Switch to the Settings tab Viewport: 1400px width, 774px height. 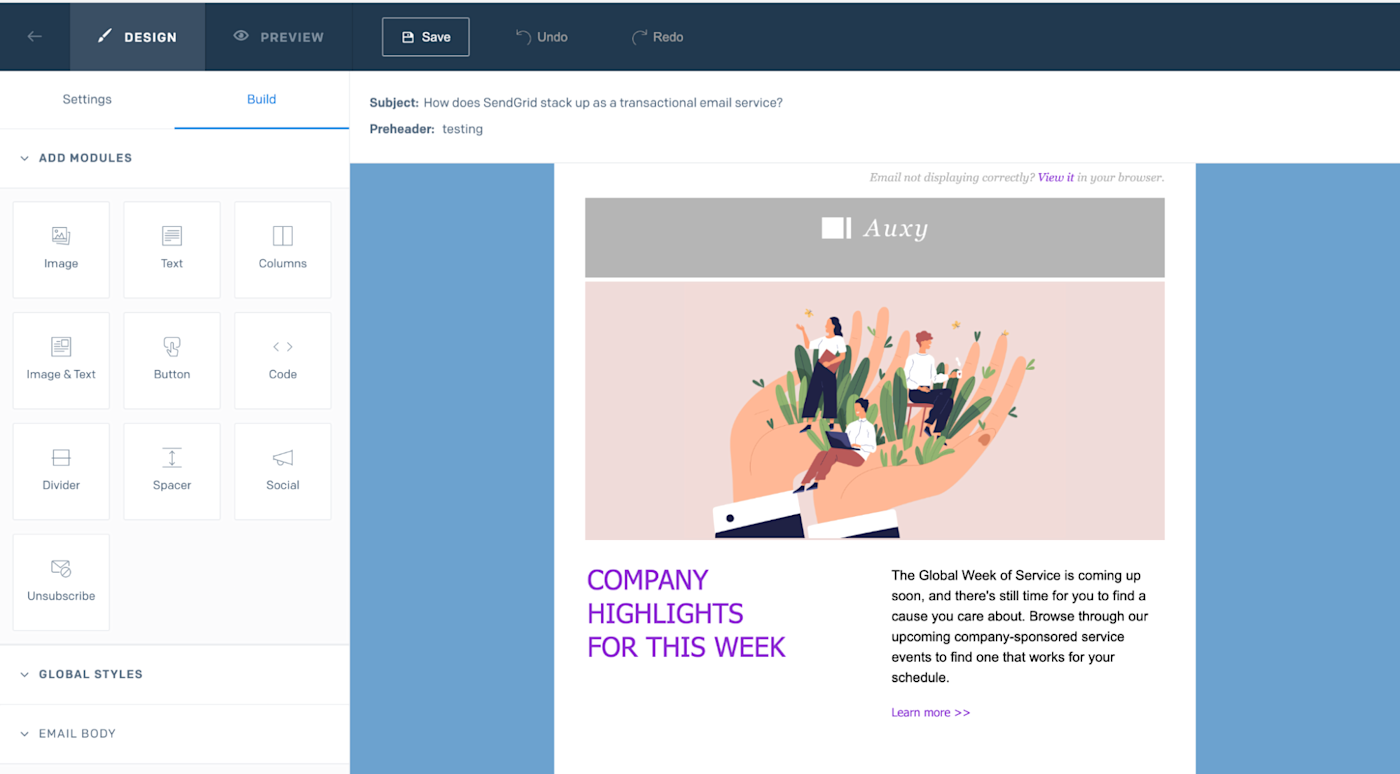click(x=87, y=99)
